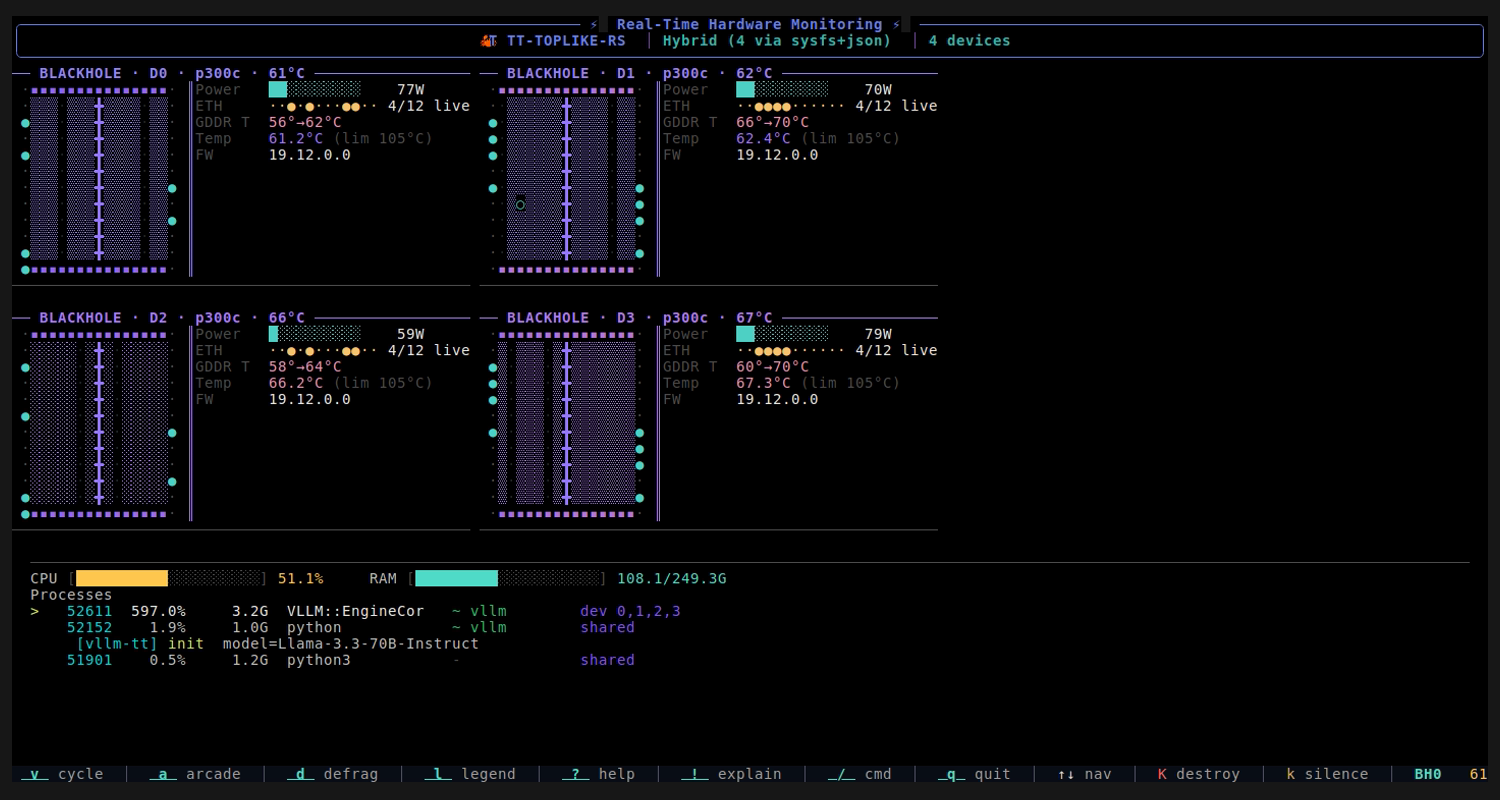Click 'dev 0,1,2,3' device assignment
This screenshot has height=800, width=1500.
[x=630, y=611]
